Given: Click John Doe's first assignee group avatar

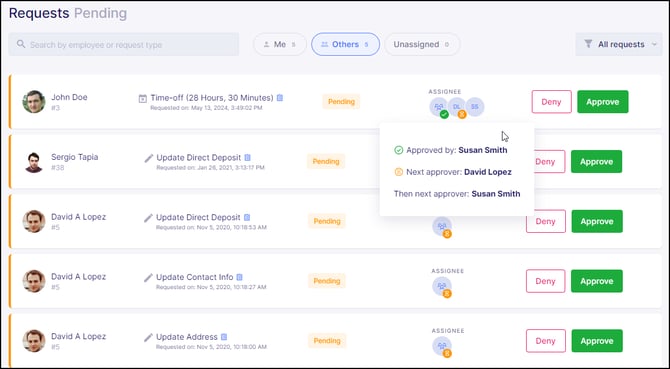Looking at the screenshot, I should point(438,107).
